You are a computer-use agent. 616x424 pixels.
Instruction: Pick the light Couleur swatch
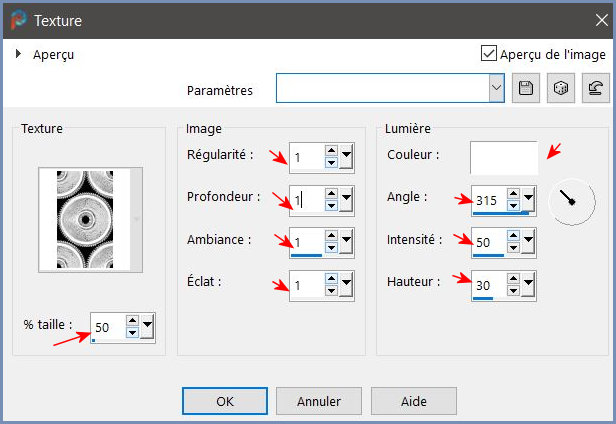pos(503,156)
